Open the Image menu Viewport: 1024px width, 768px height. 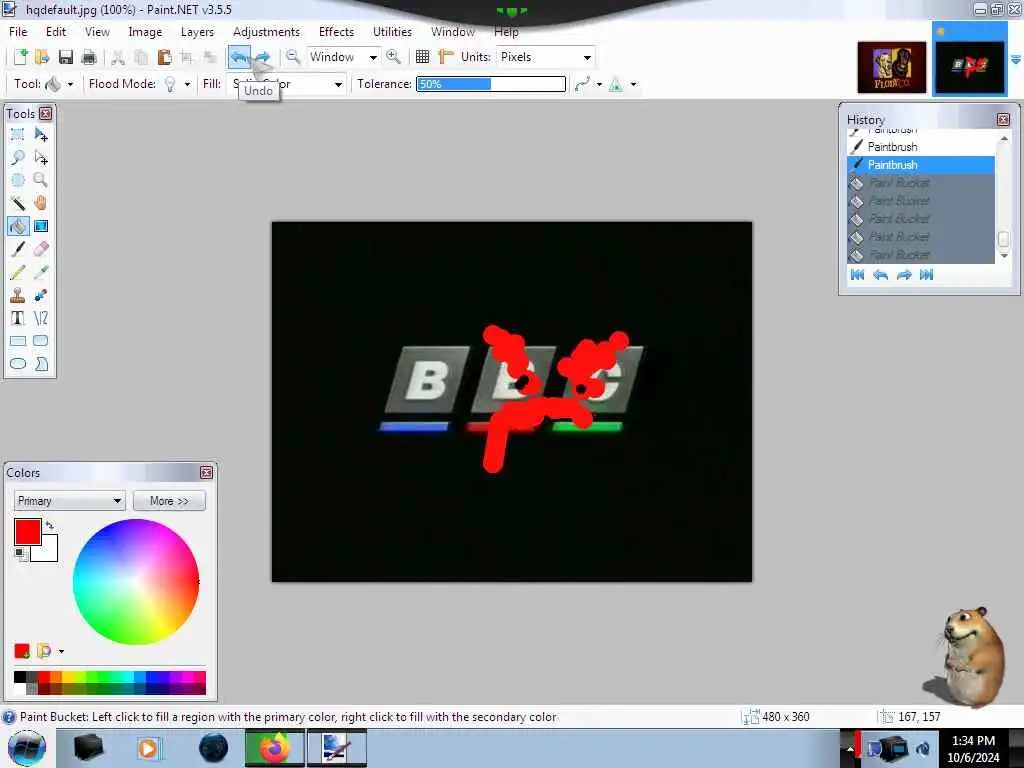pos(145,32)
